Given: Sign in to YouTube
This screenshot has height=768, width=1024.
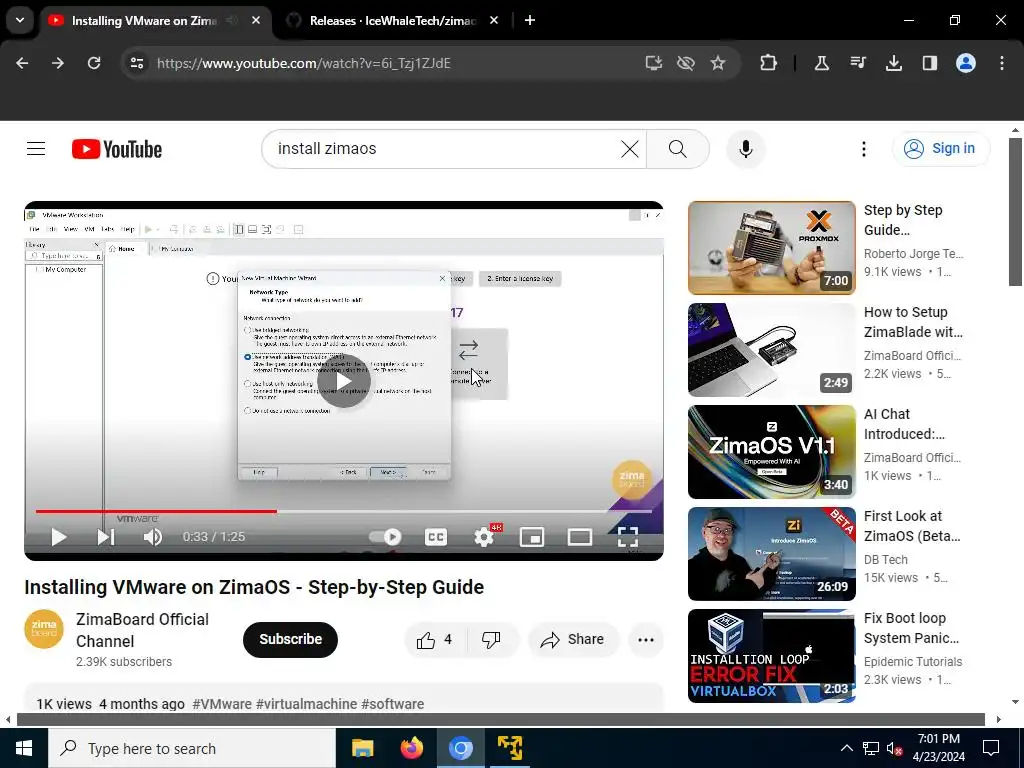Looking at the screenshot, I should (x=940, y=149).
